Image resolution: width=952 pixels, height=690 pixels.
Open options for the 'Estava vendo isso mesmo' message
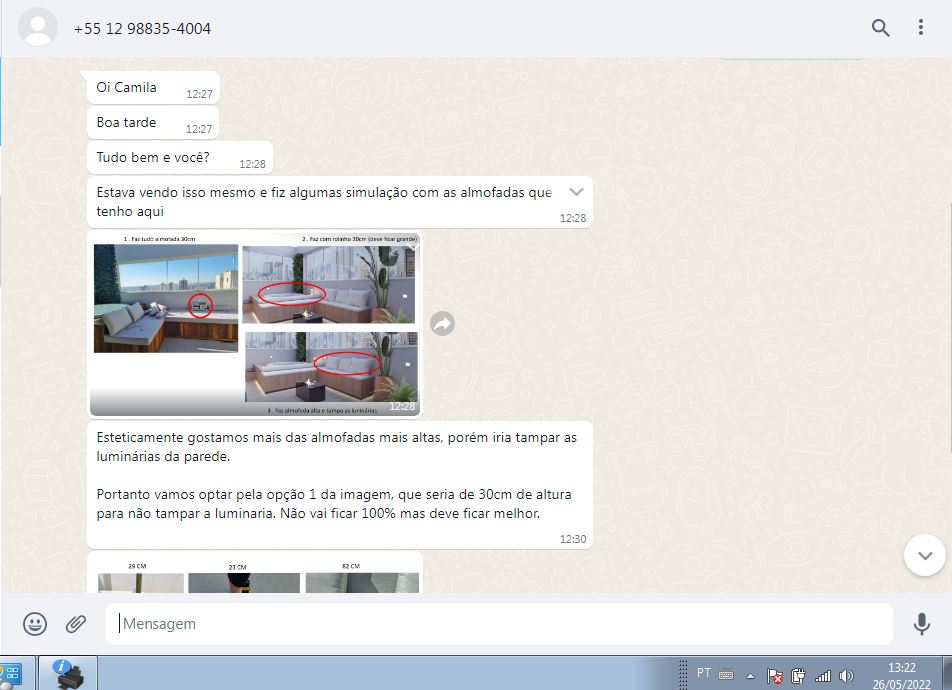pyautogui.click(x=576, y=192)
